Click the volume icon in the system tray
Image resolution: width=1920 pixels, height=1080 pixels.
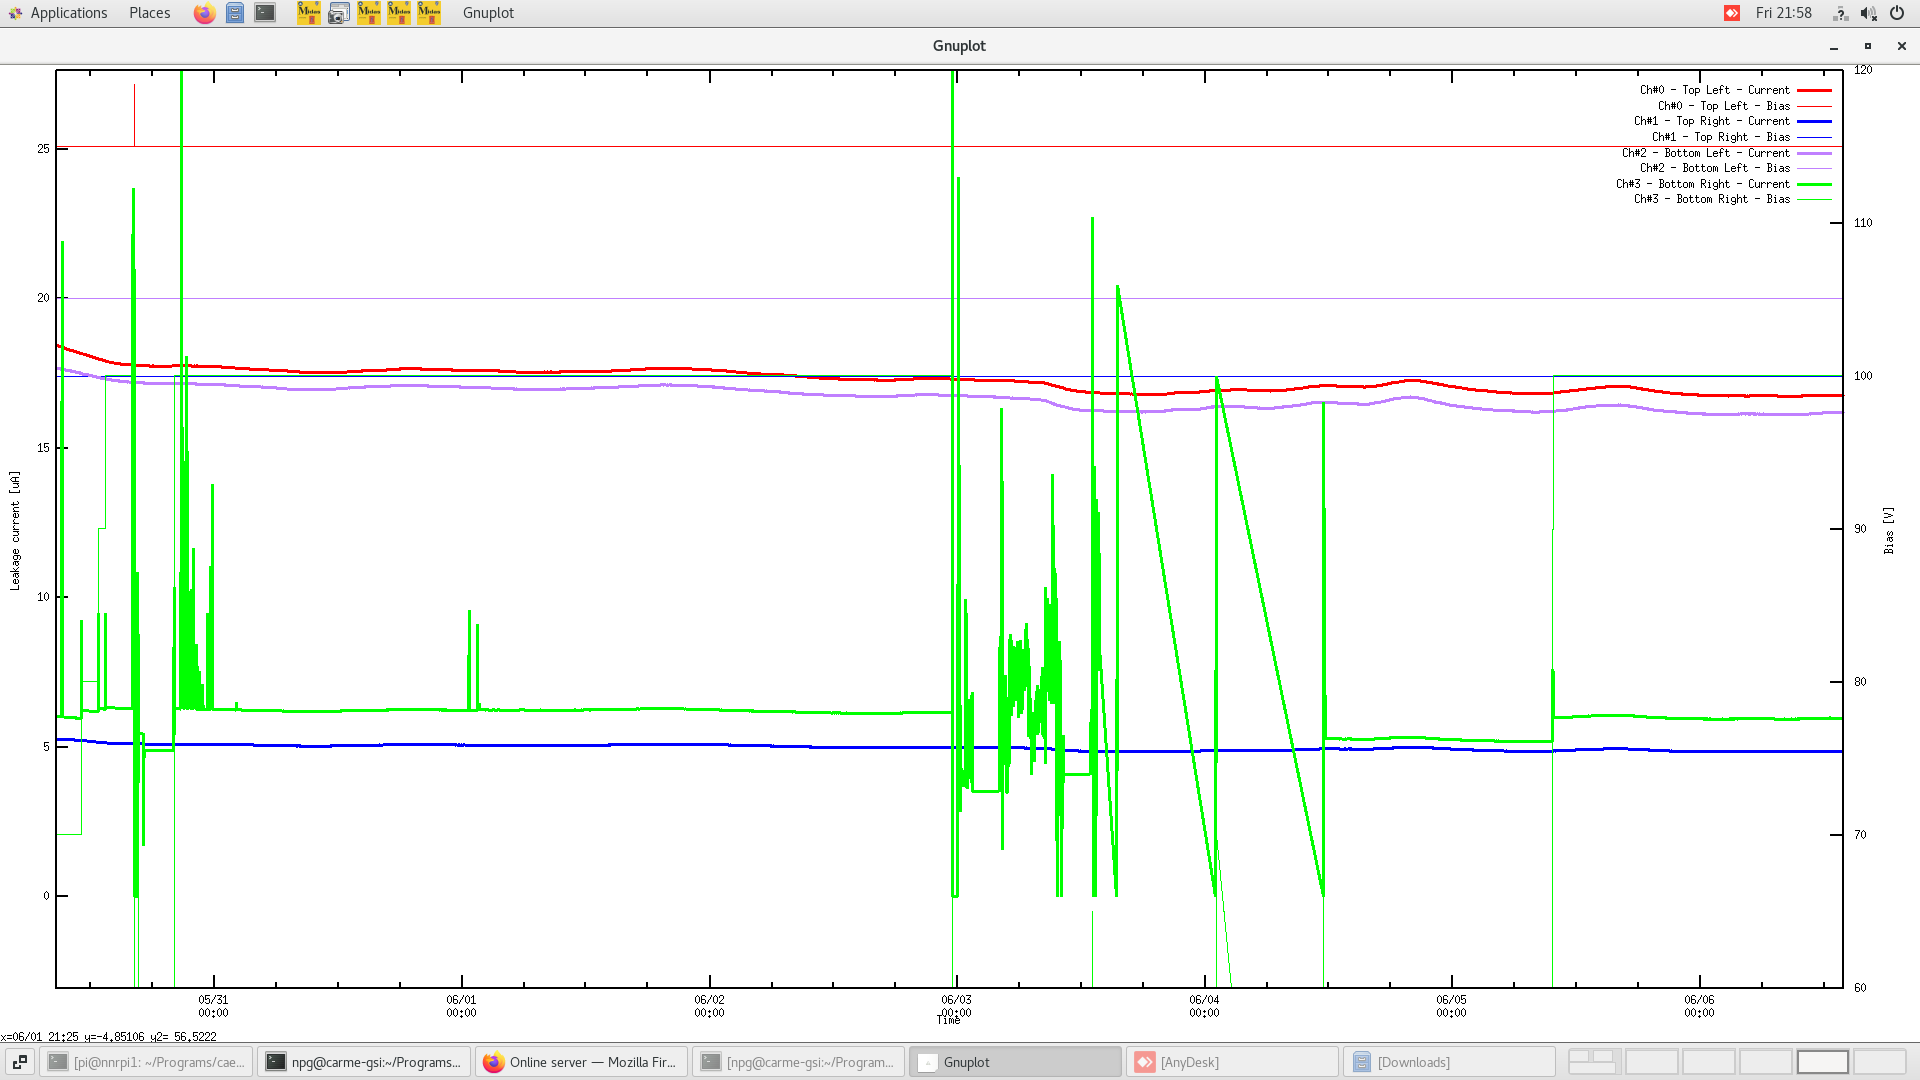[1868, 13]
